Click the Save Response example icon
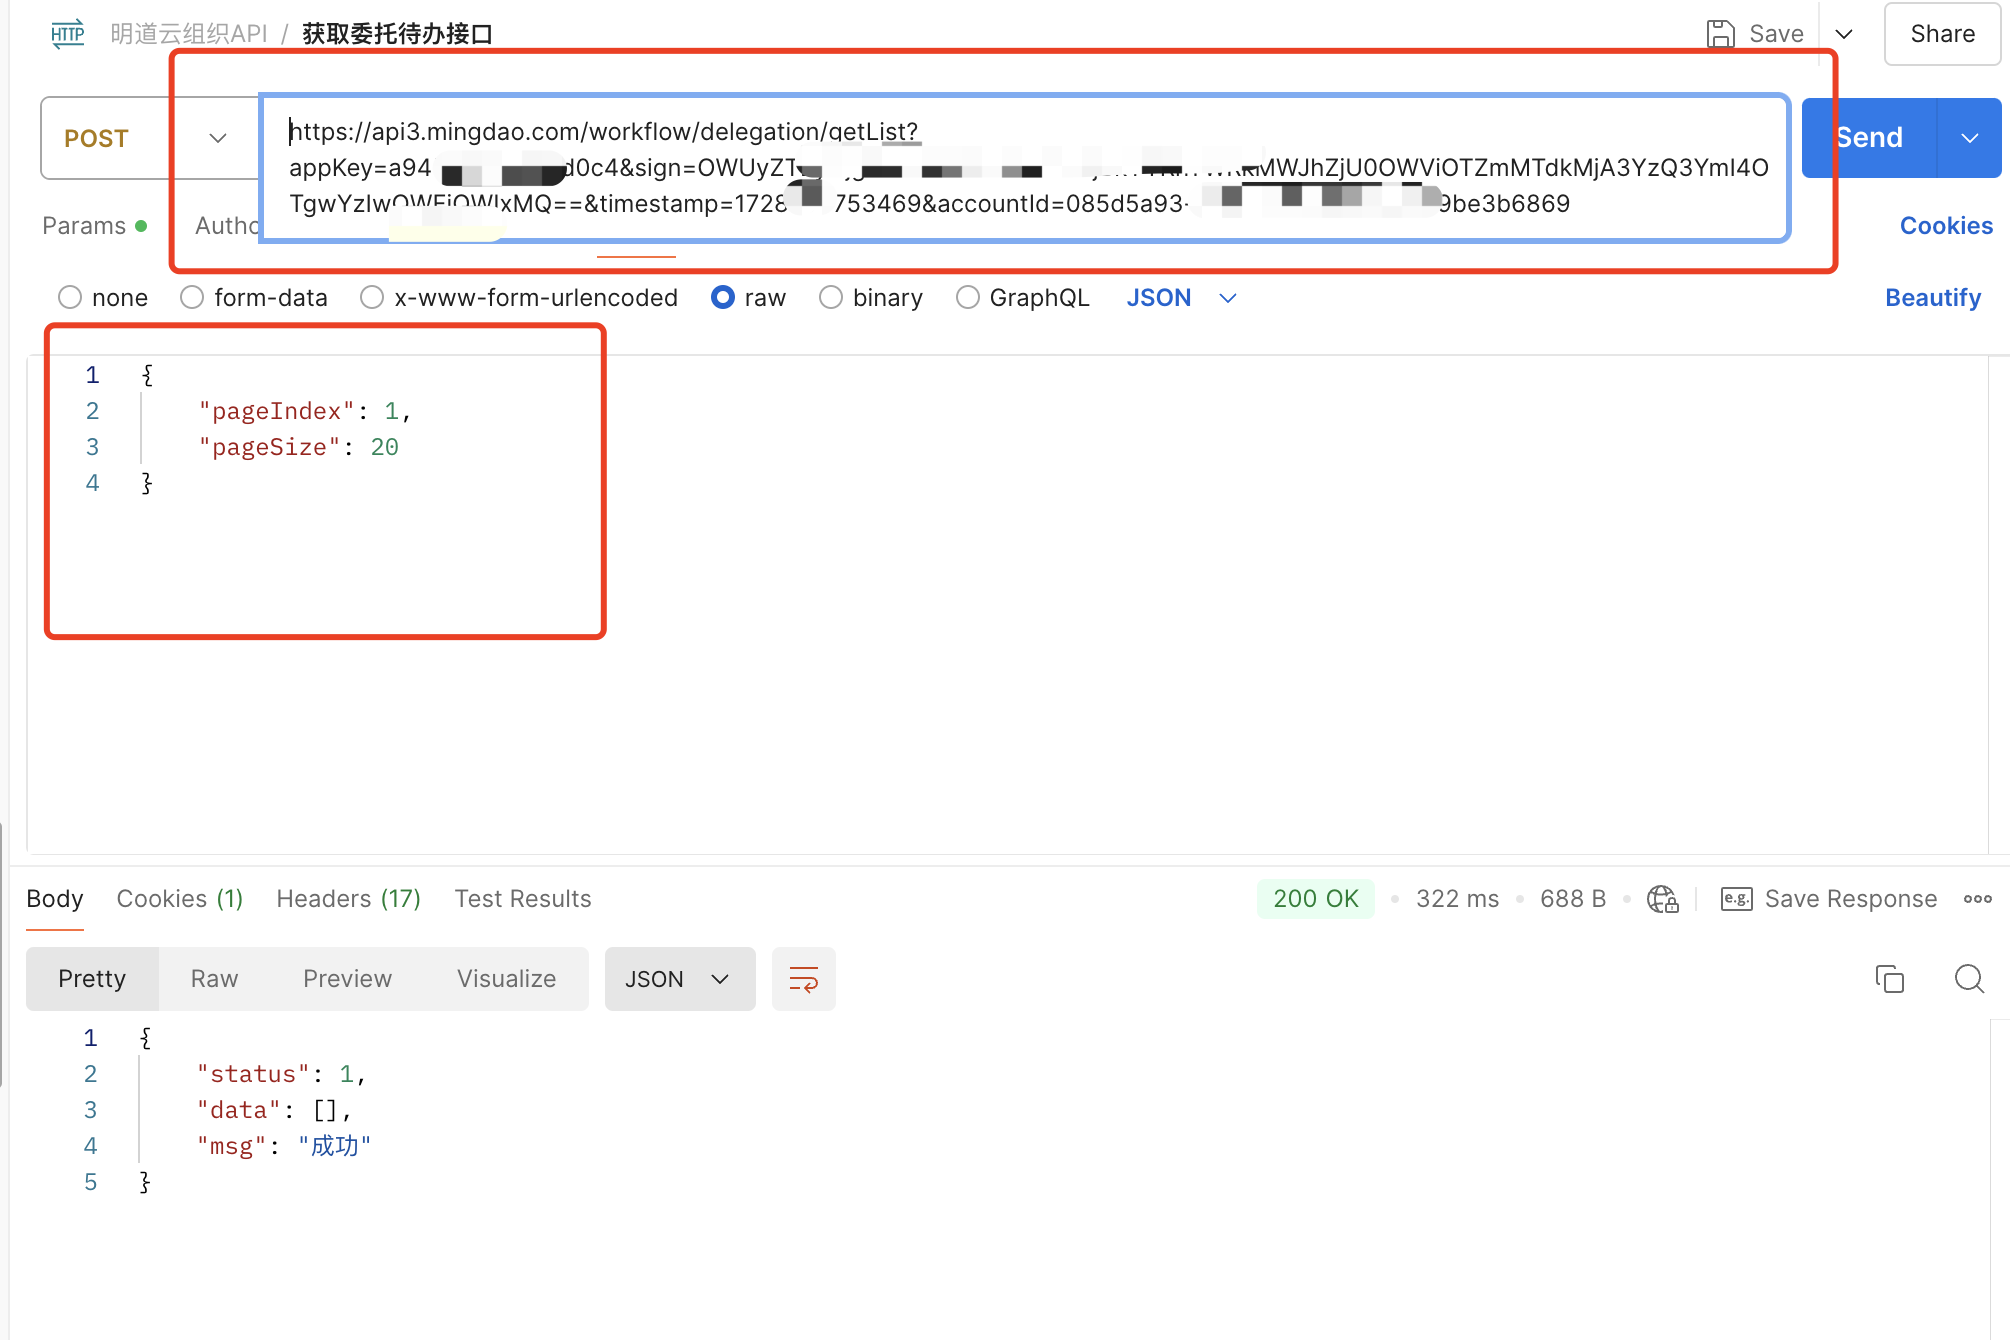Image resolution: width=2010 pixels, height=1340 pixels. tap(1736, 899)
